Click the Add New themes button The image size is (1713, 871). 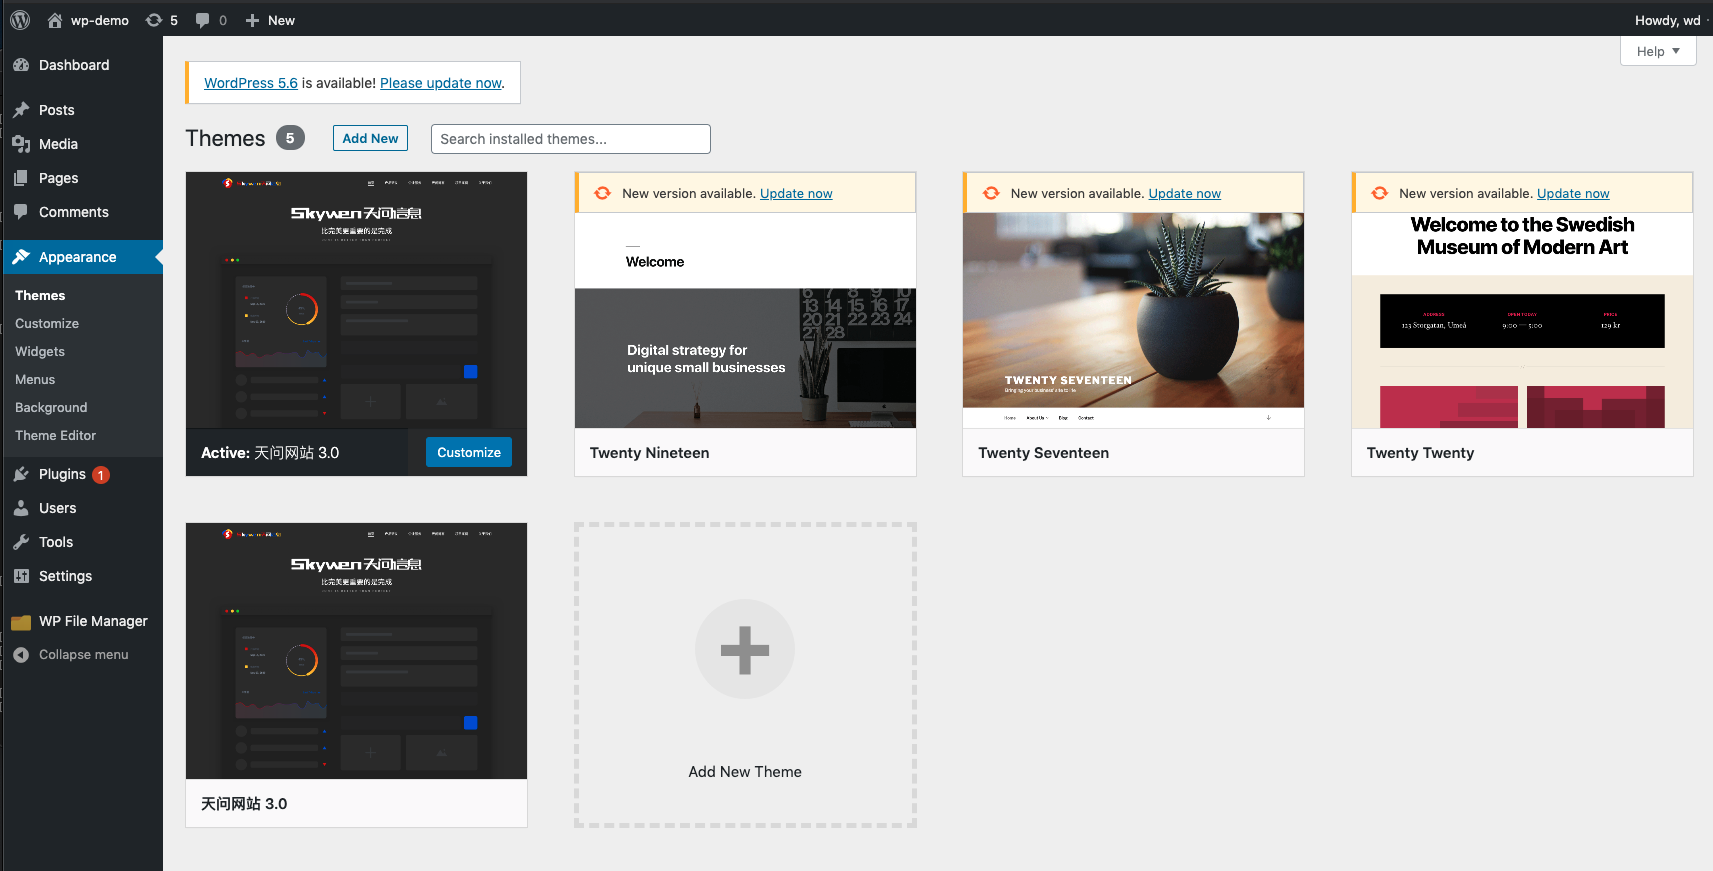click(x=370, y=138)
